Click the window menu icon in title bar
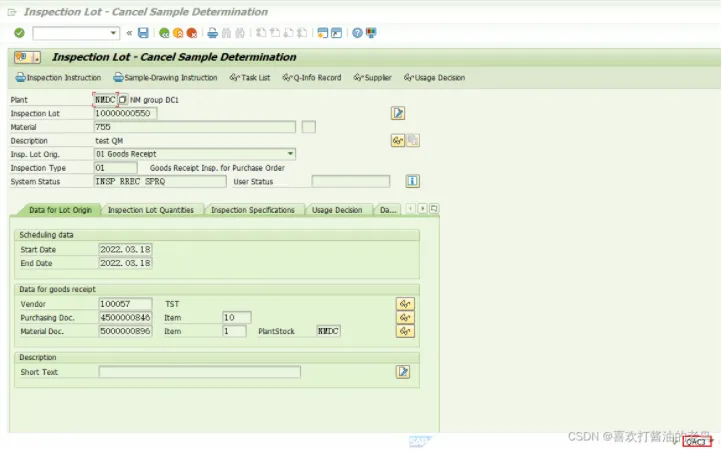Screen dimensions: 722x453 click(x=12, y=12)
